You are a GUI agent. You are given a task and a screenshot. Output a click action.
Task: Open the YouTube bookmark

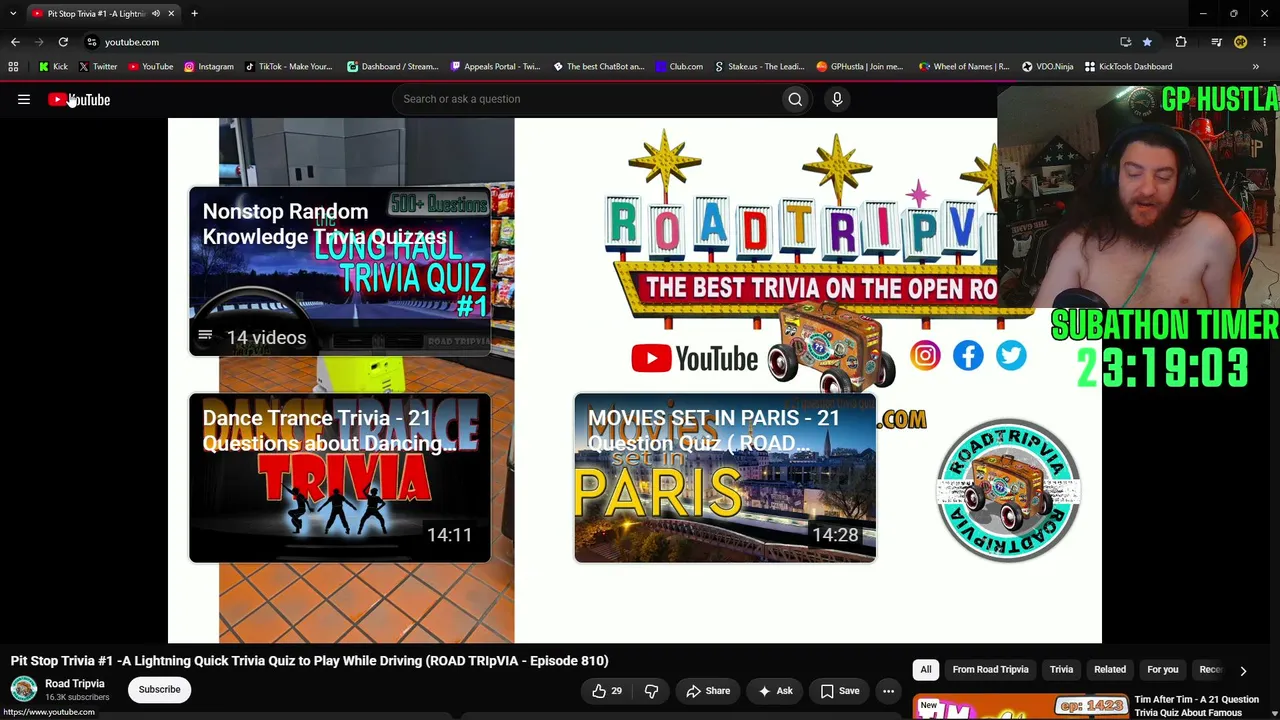tap(150, 67)
